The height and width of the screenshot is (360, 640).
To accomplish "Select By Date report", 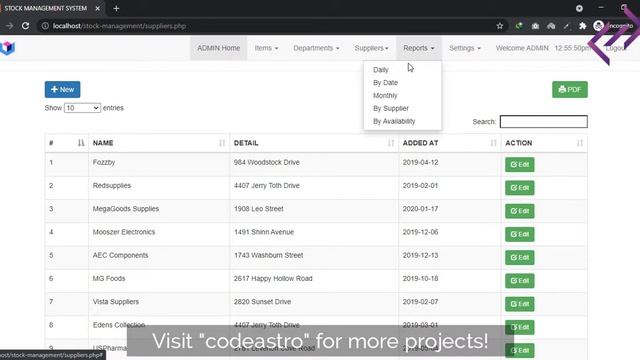I will click(x=385, y=82).
